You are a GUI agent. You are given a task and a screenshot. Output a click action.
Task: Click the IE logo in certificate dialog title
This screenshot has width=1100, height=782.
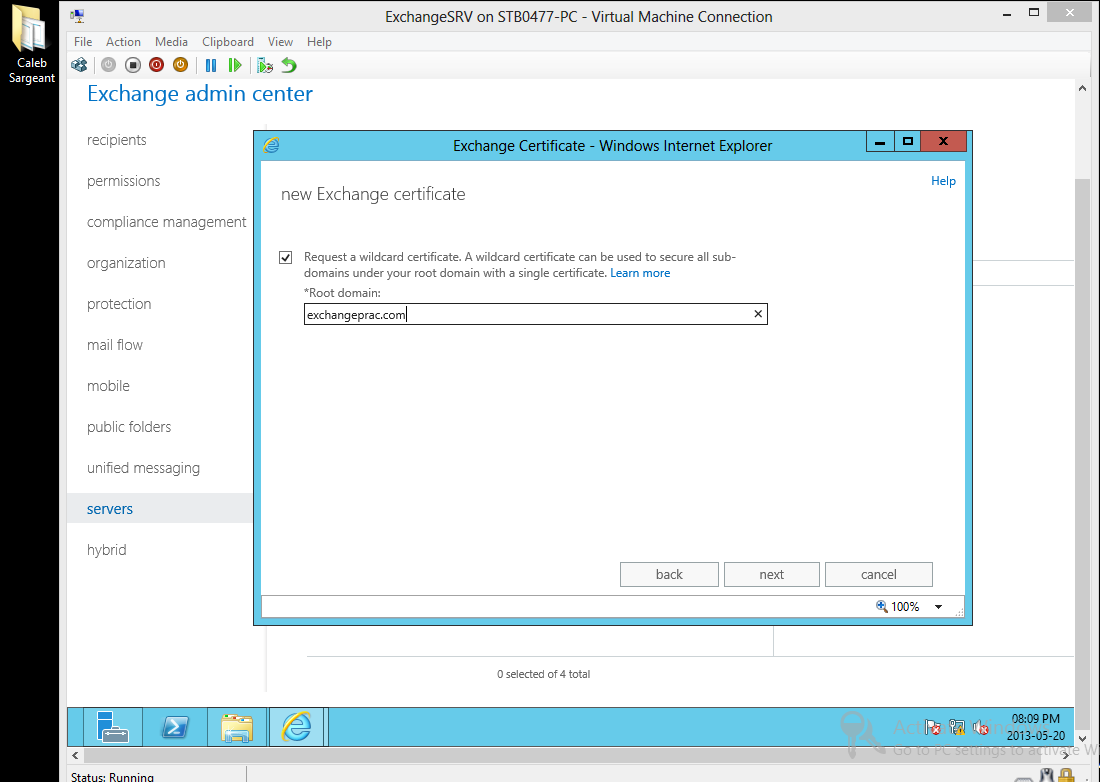(271, 145)
